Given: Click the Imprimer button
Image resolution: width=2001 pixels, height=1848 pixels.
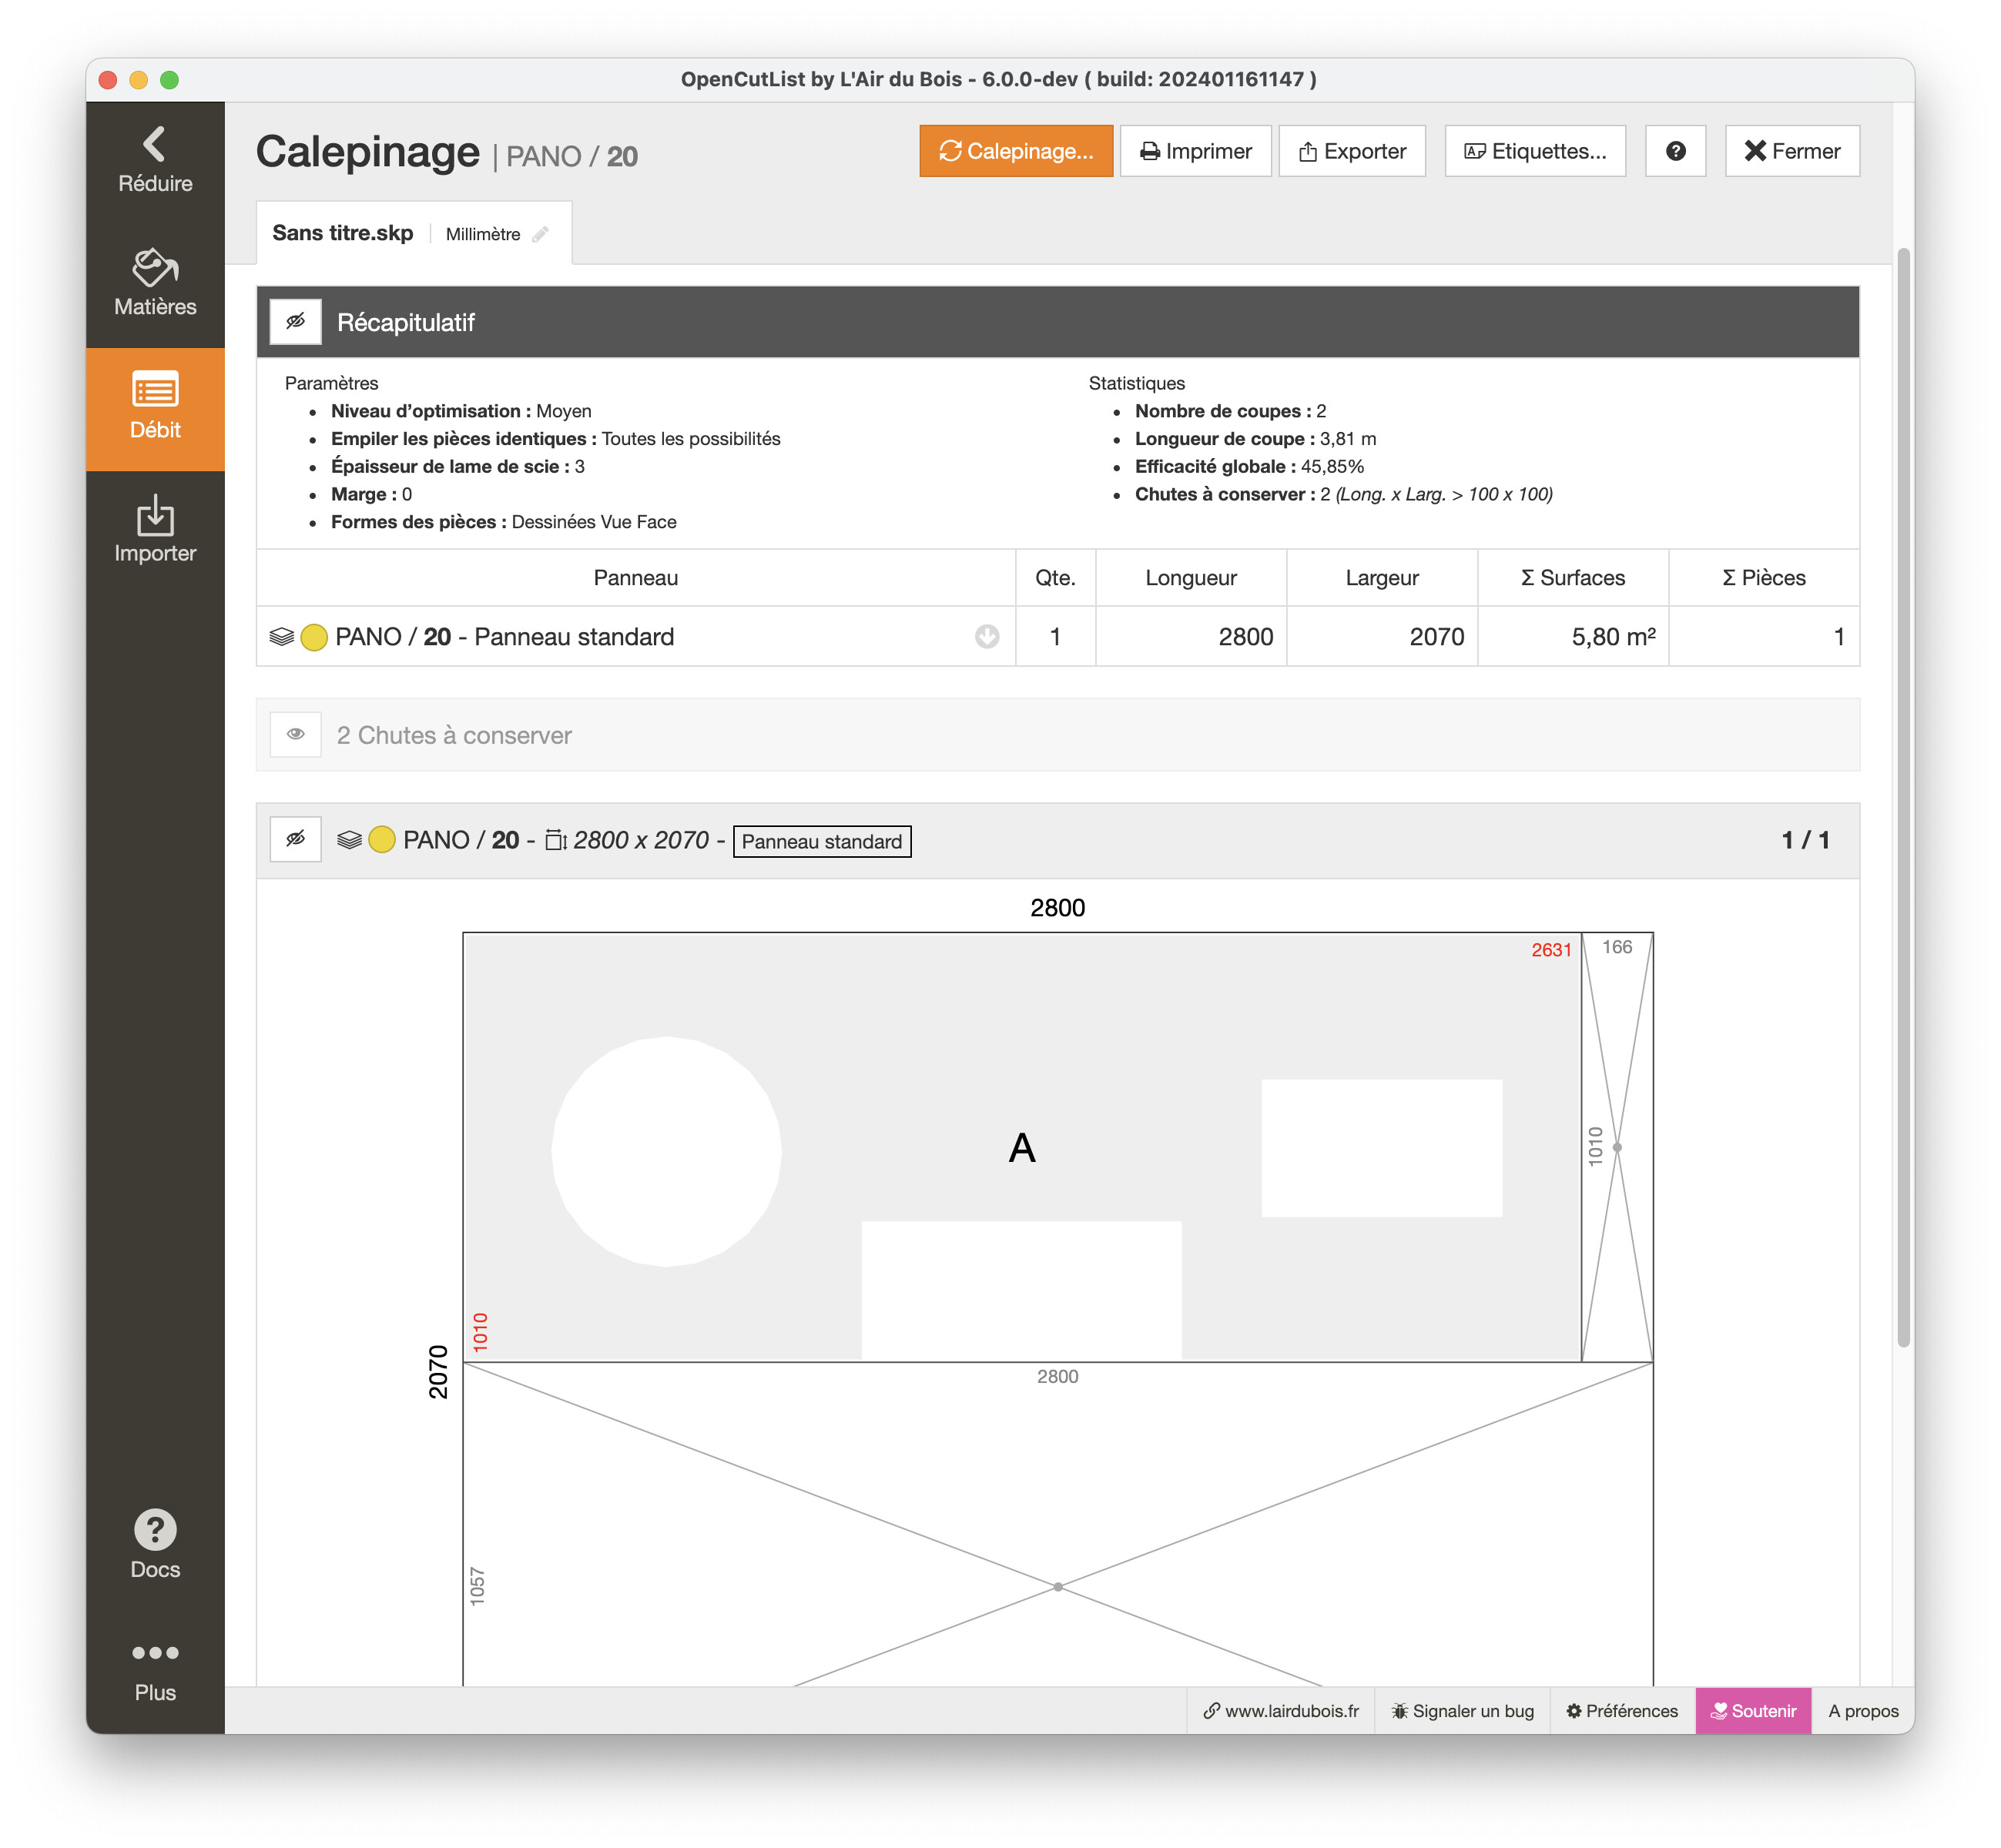Looking at the screenshot, I should pos(1195,151).
